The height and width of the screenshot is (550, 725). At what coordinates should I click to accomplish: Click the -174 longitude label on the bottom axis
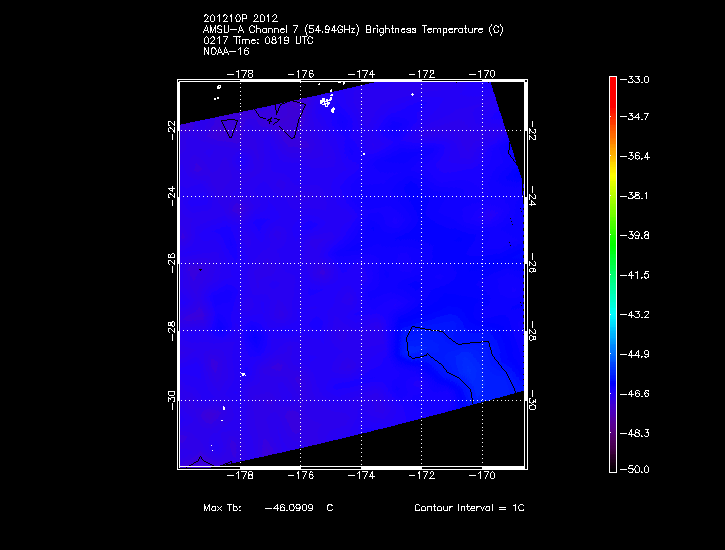[x=362, y=476]
